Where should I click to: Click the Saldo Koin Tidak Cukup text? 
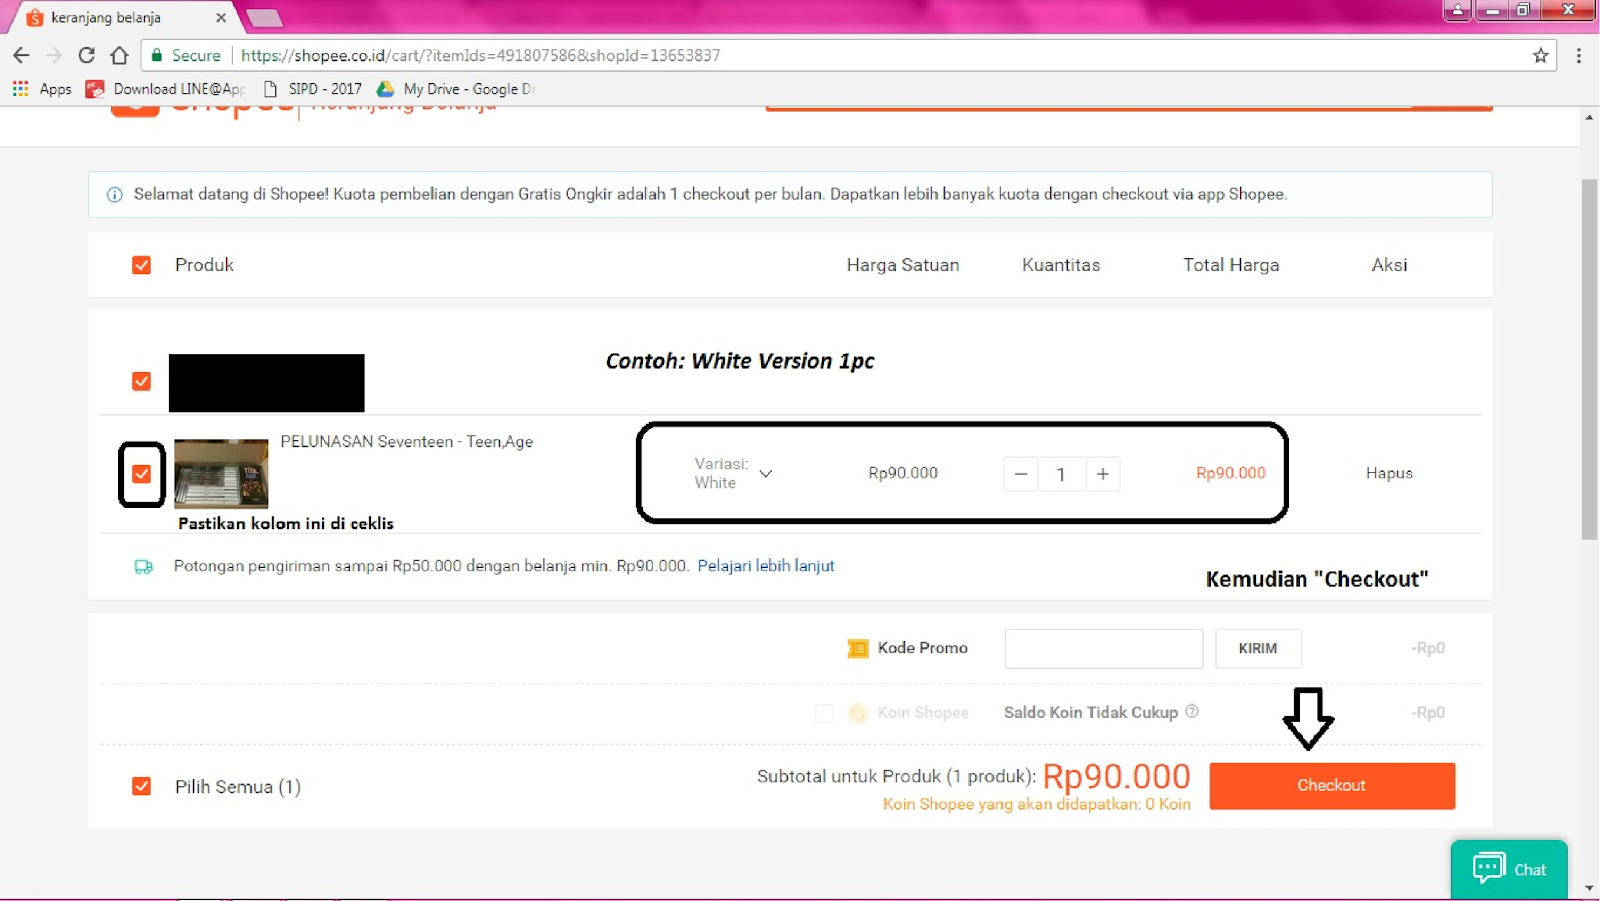(x=1091, y=713)
